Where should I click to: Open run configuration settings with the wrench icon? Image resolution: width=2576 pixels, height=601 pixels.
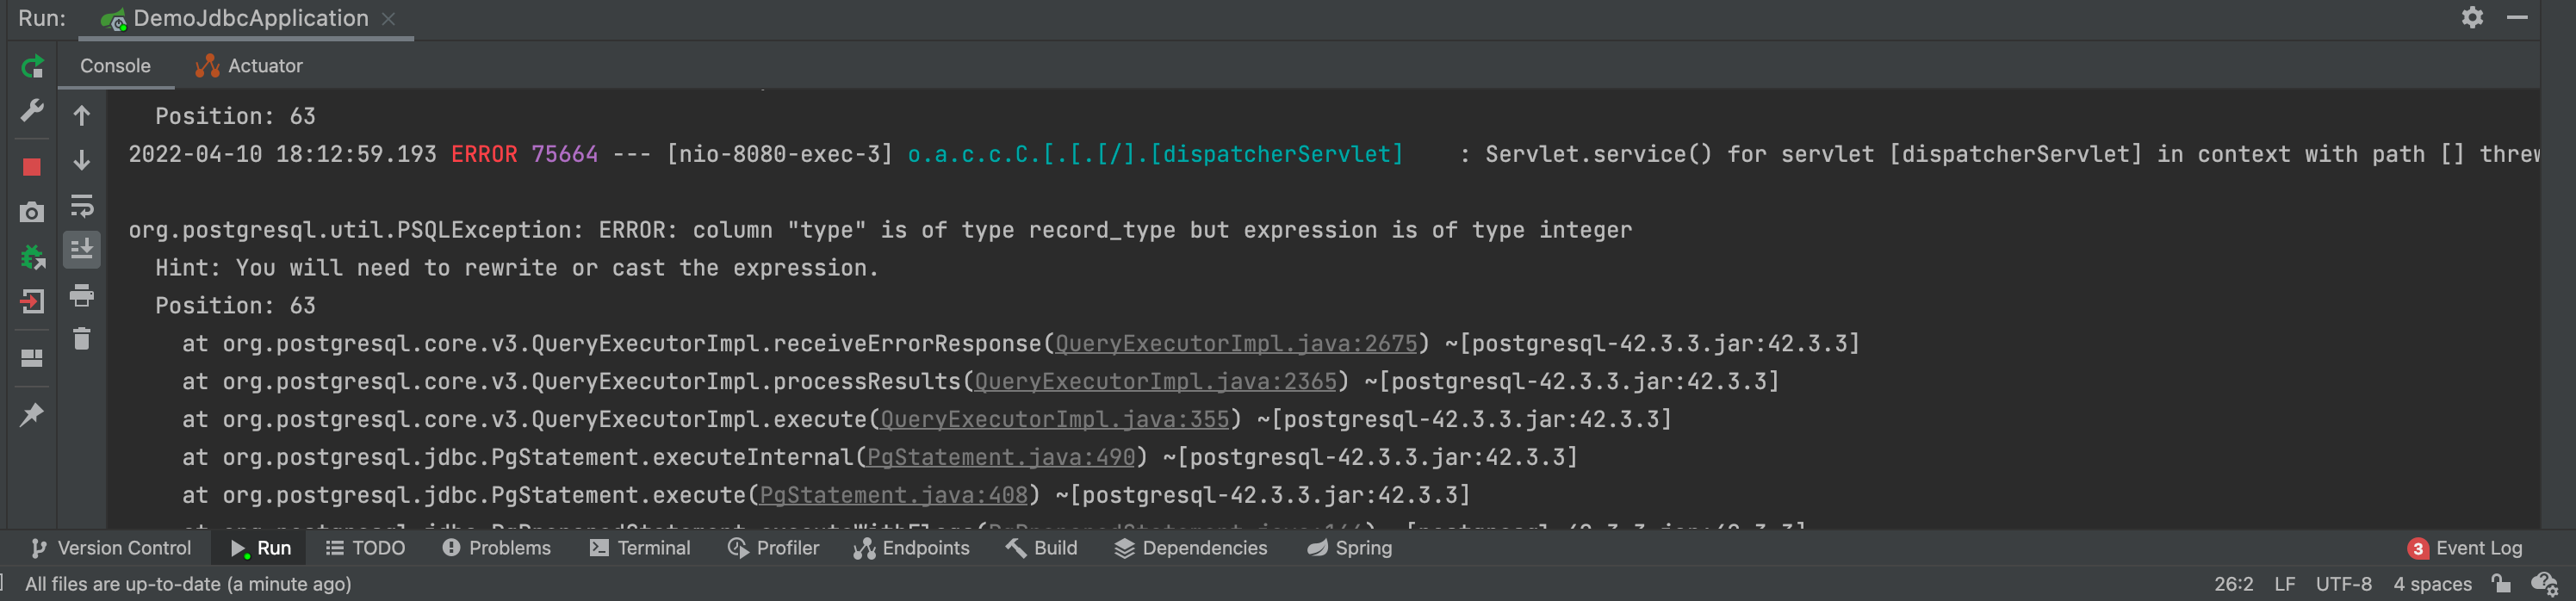tap(32, 110)
